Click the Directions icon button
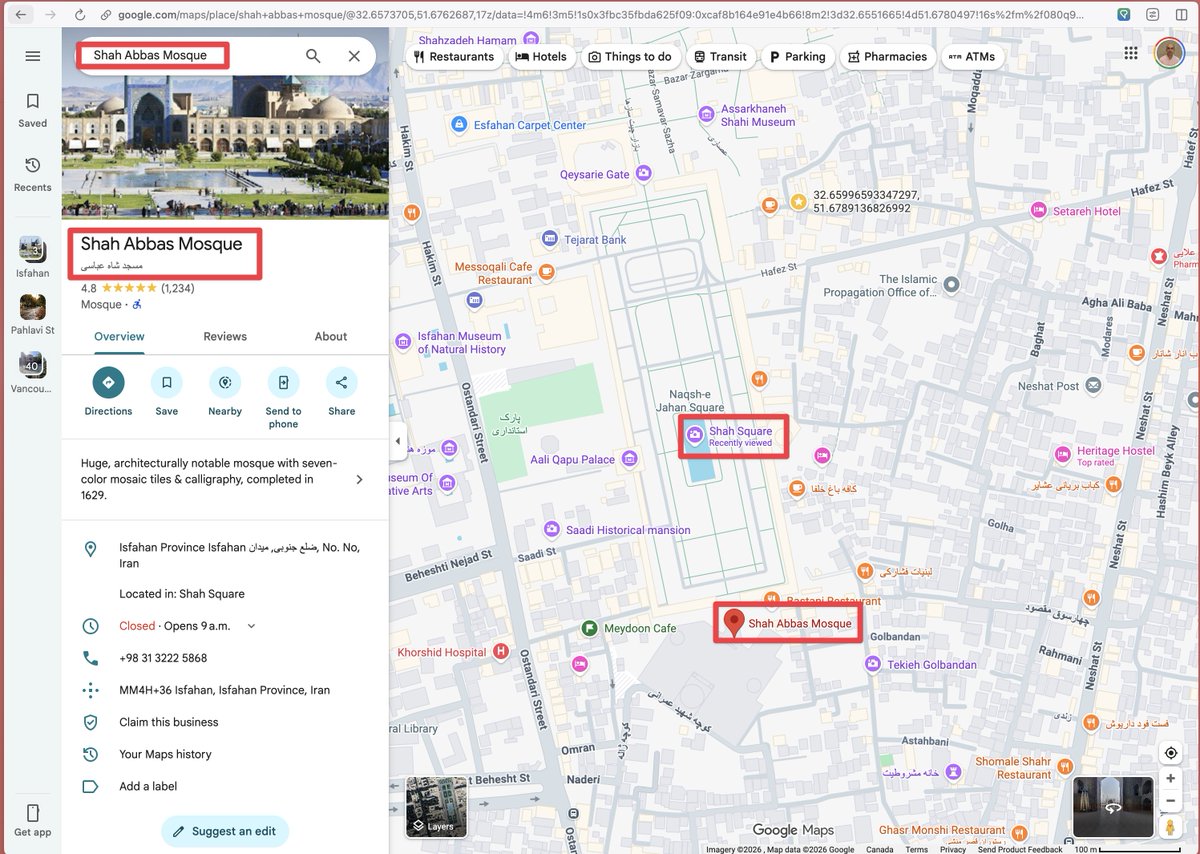1200x854 pixels. tap(108, 382)
